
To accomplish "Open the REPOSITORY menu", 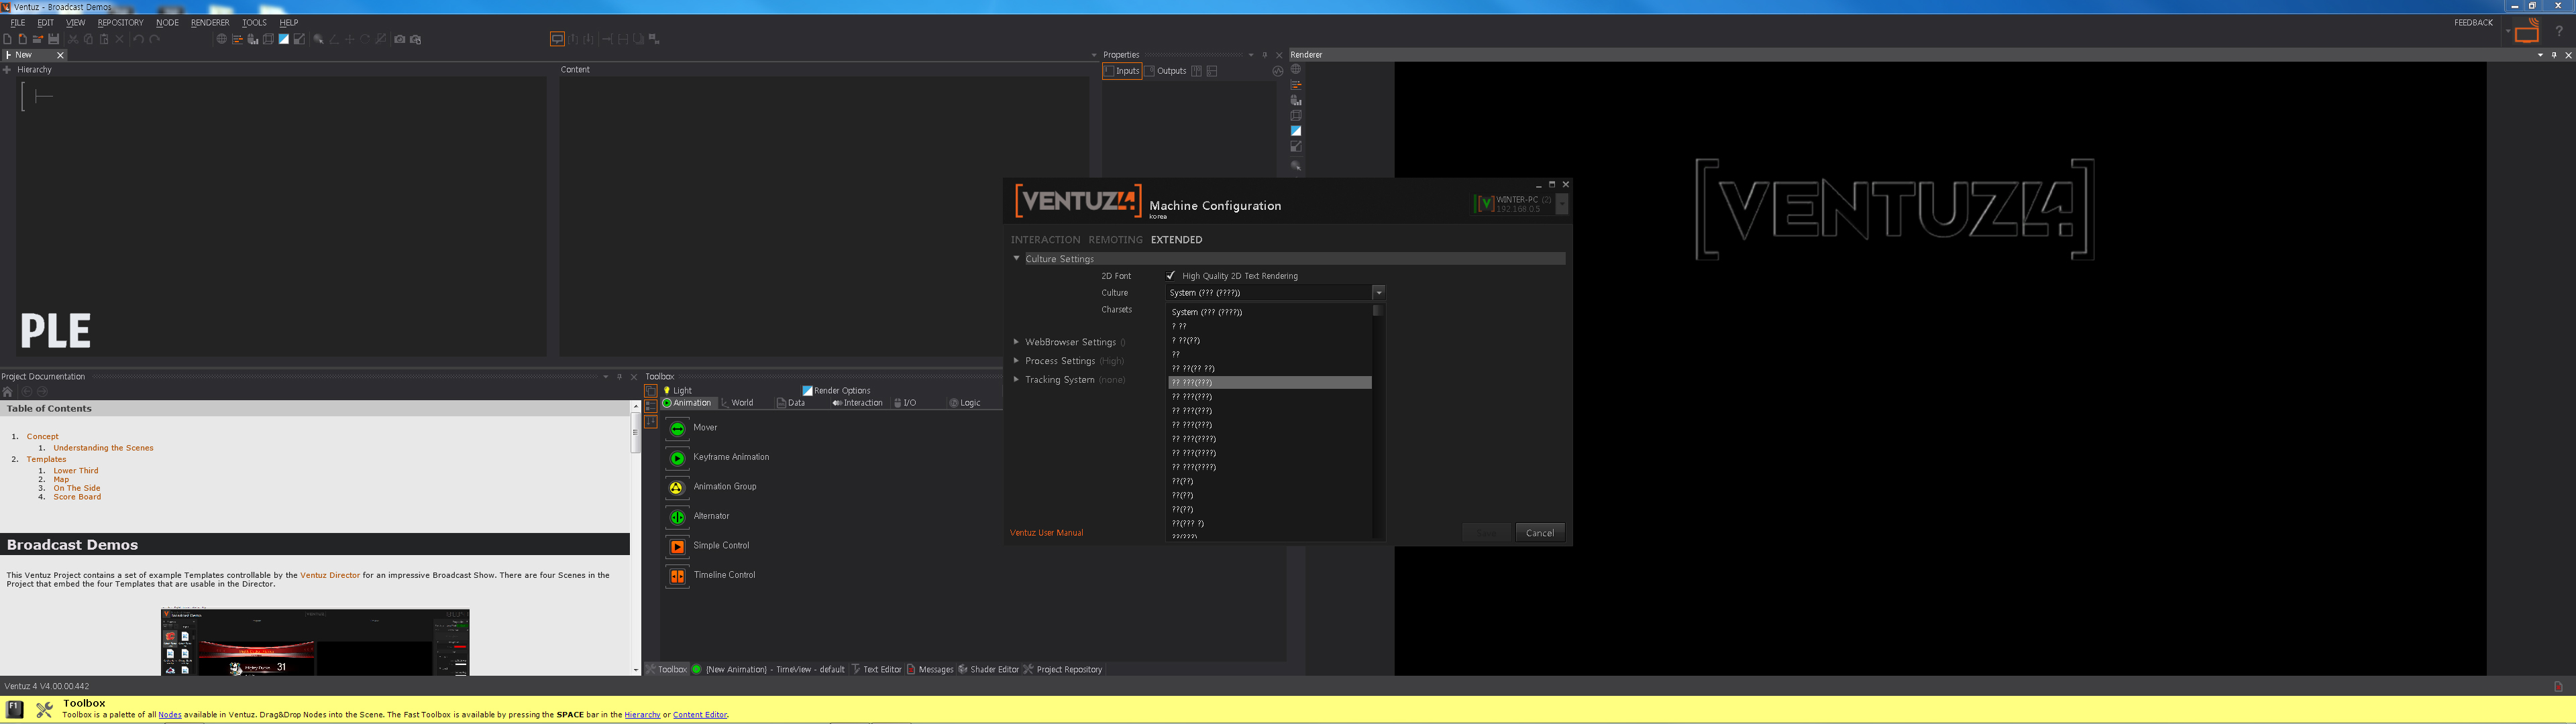I will 120,22.
